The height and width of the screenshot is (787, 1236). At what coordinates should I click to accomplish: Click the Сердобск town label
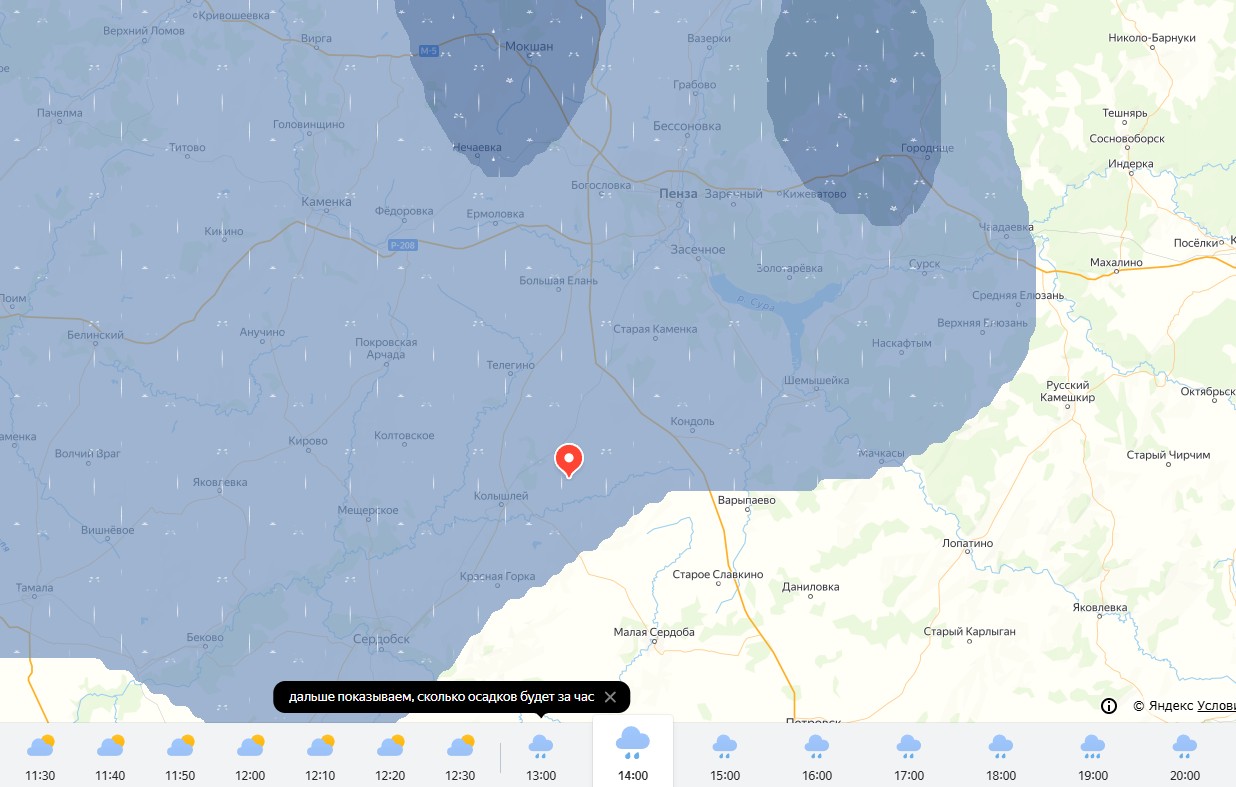381,639
